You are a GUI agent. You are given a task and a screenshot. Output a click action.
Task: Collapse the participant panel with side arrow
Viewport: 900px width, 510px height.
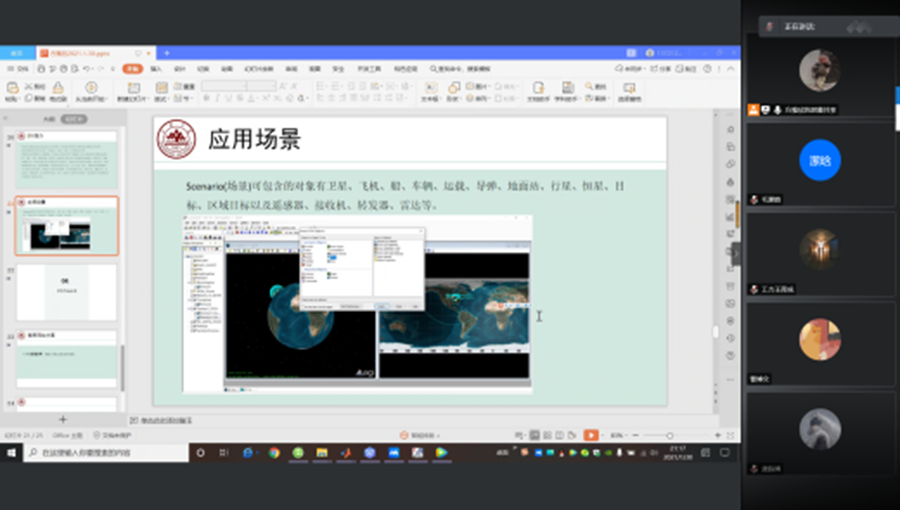tap(736, 254)
